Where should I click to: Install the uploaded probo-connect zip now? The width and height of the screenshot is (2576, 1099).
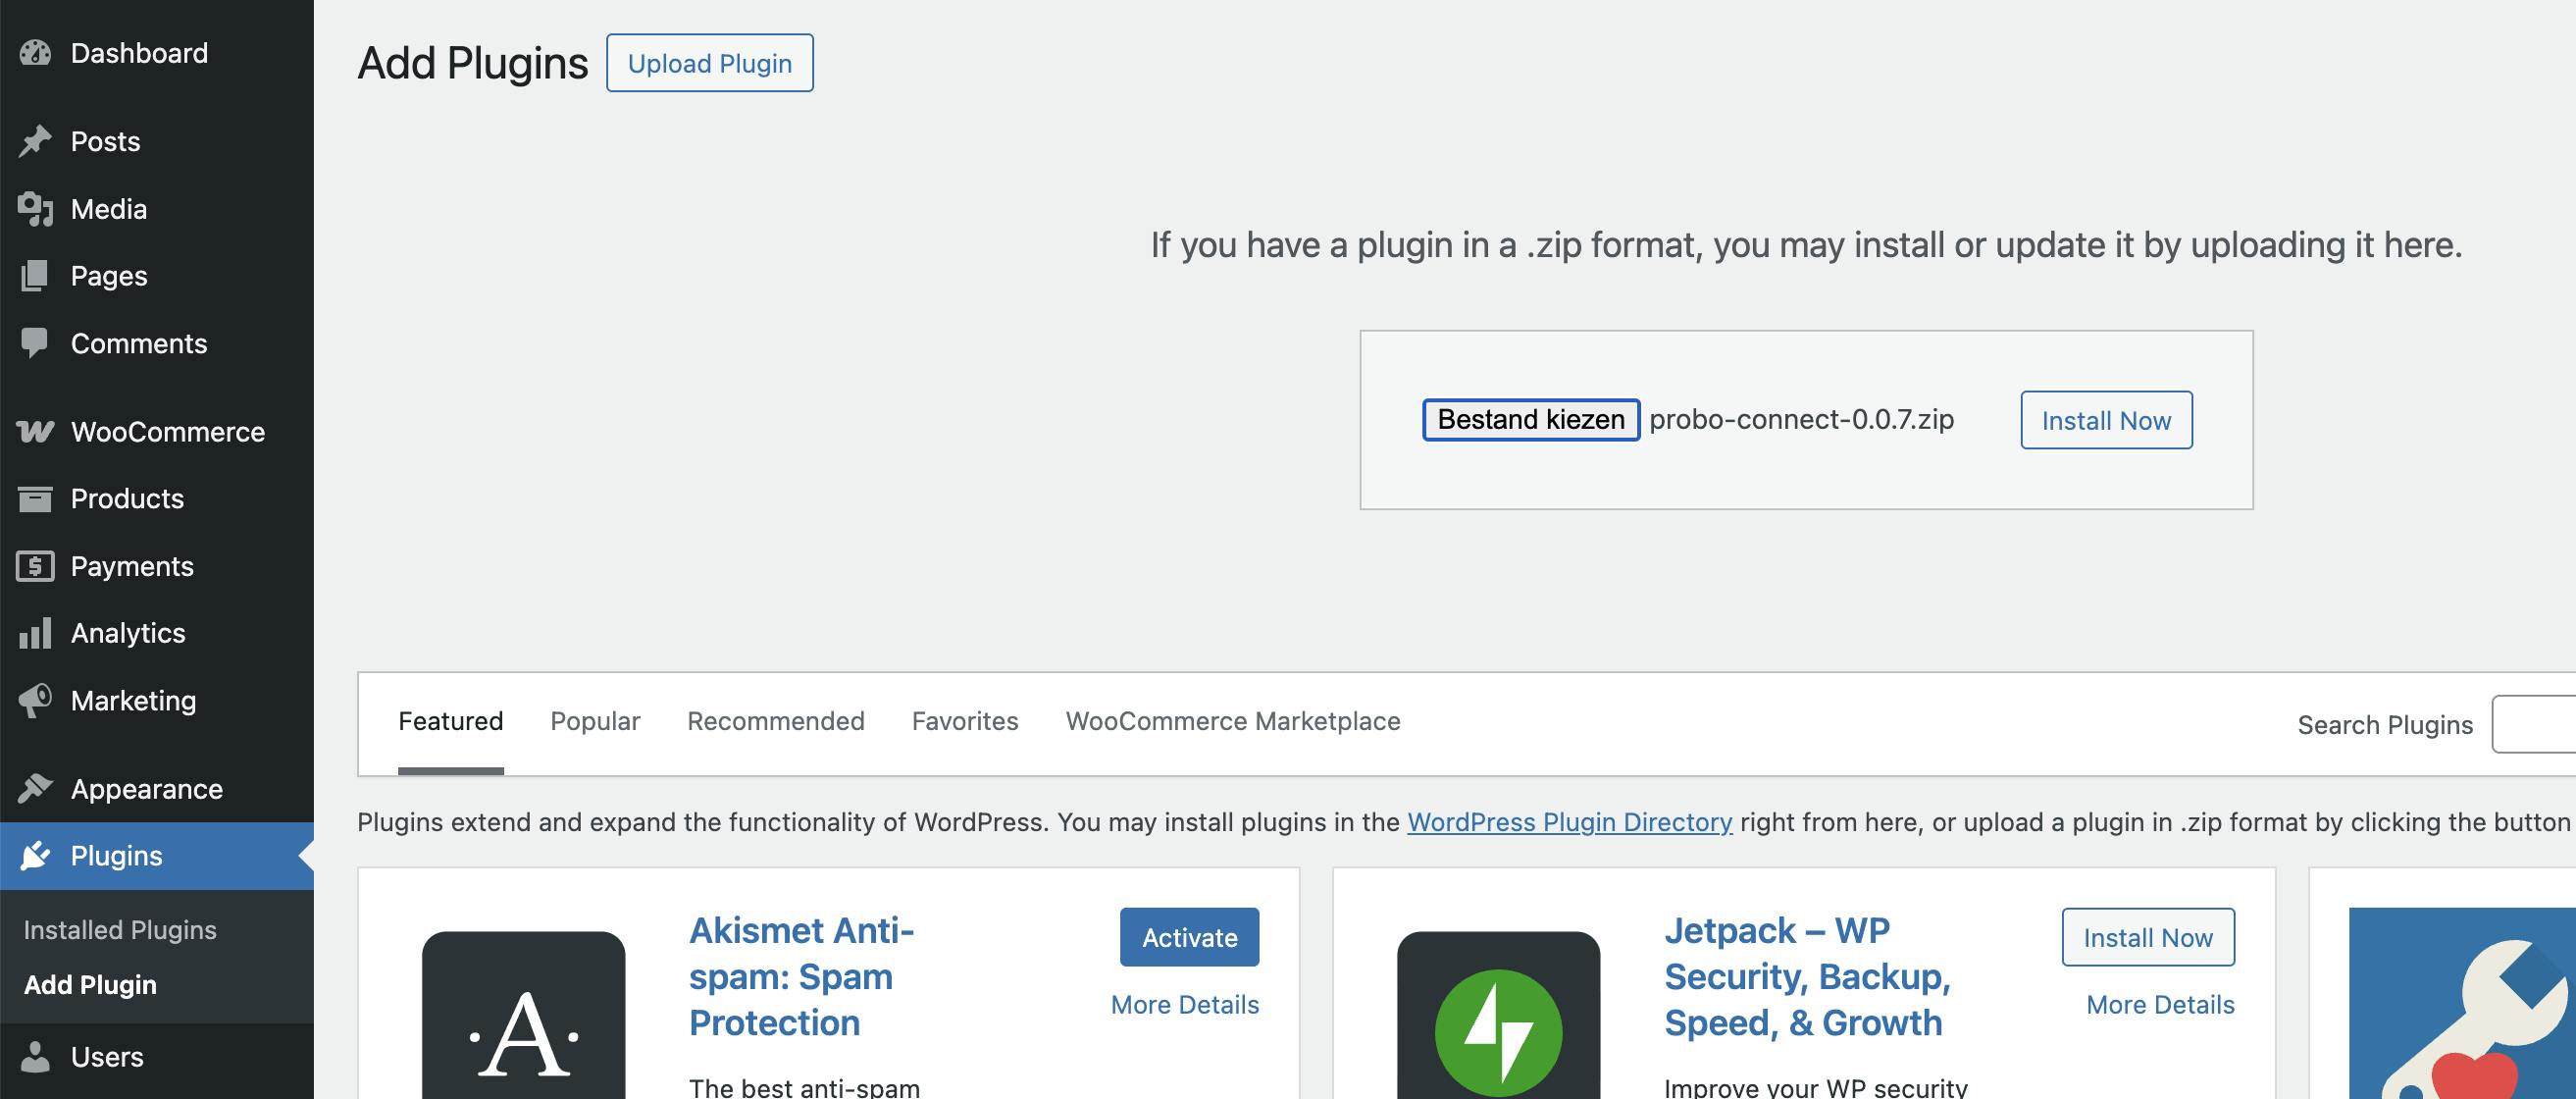(2105, 420)
